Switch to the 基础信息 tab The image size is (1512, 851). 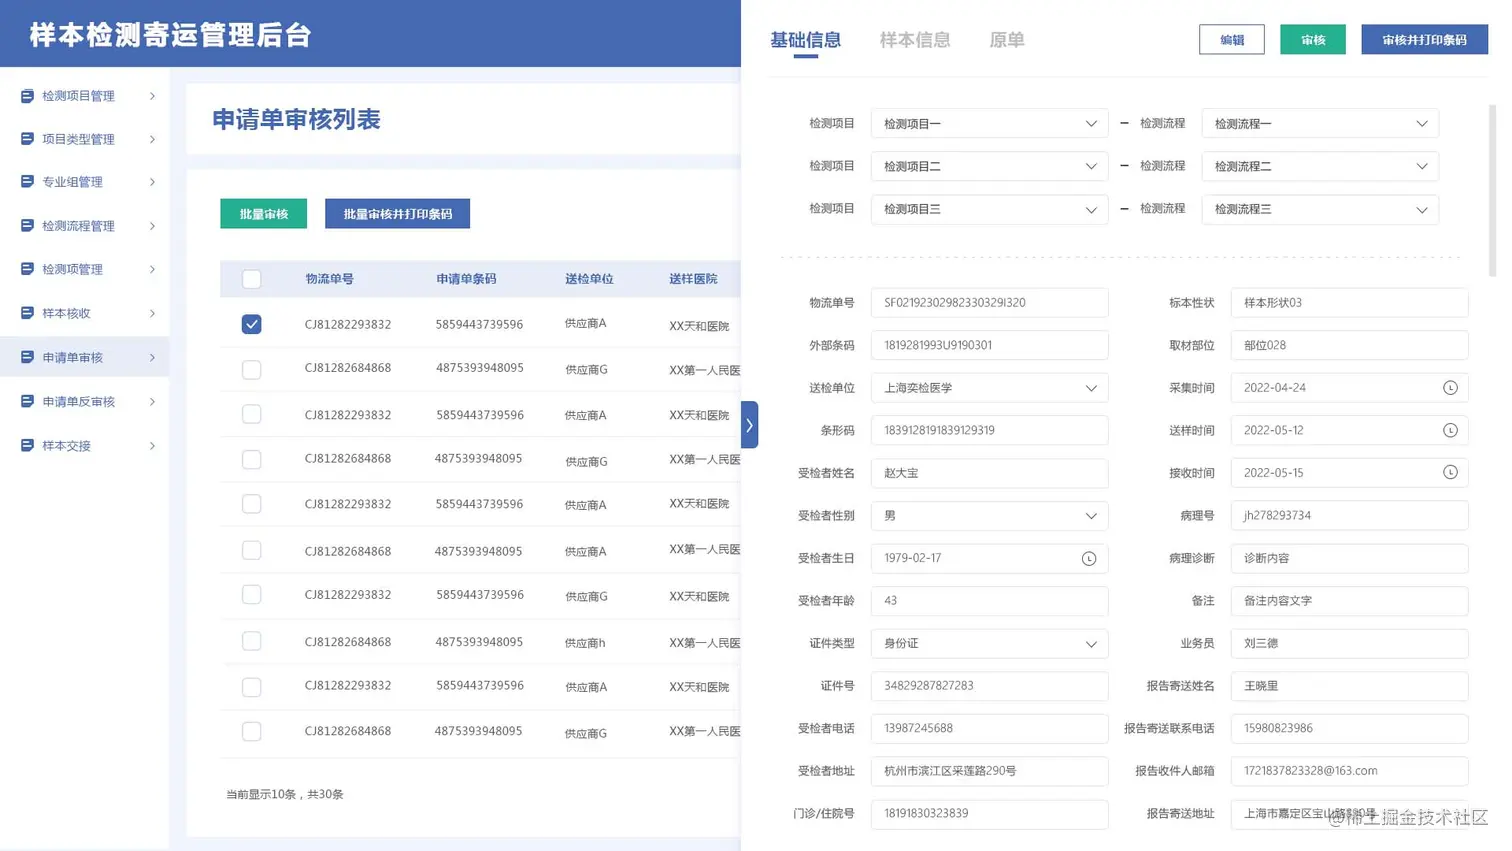point(805,40)
